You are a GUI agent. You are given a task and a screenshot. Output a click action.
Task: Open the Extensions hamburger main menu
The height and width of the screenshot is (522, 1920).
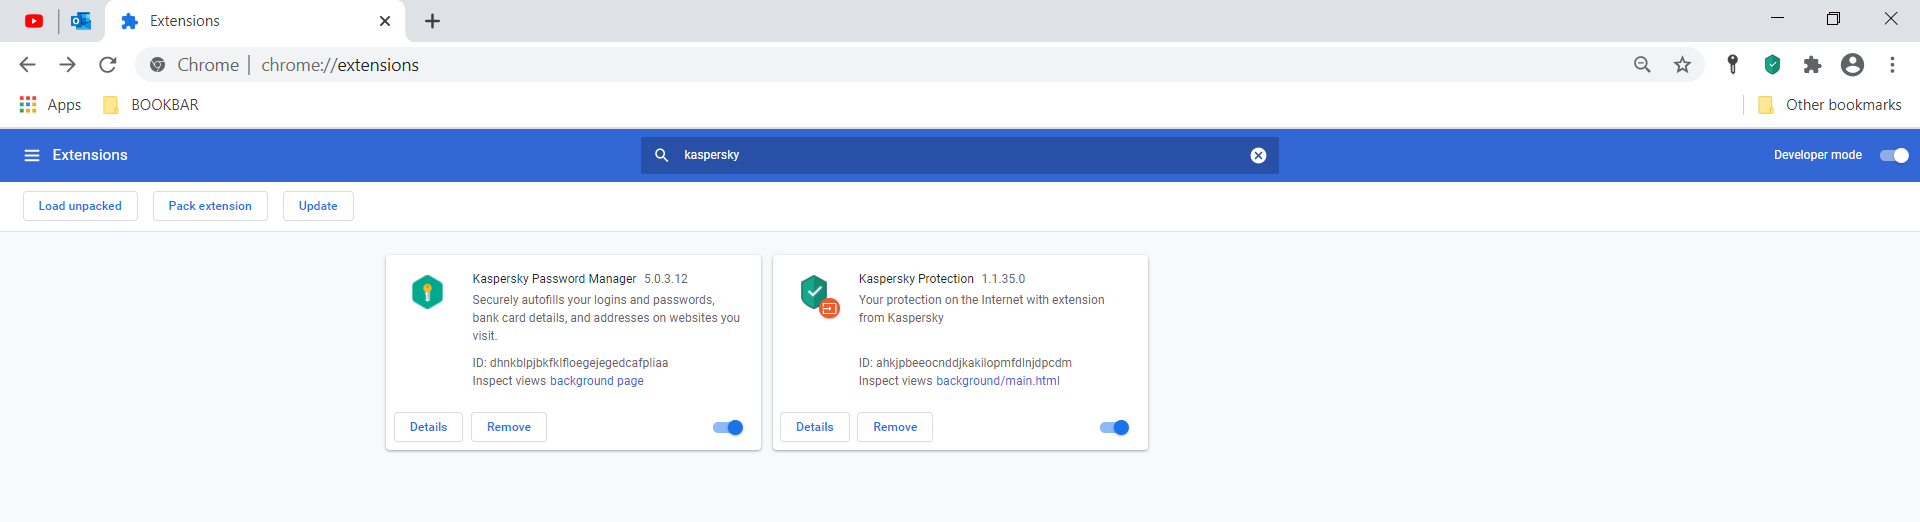point(32,155)
